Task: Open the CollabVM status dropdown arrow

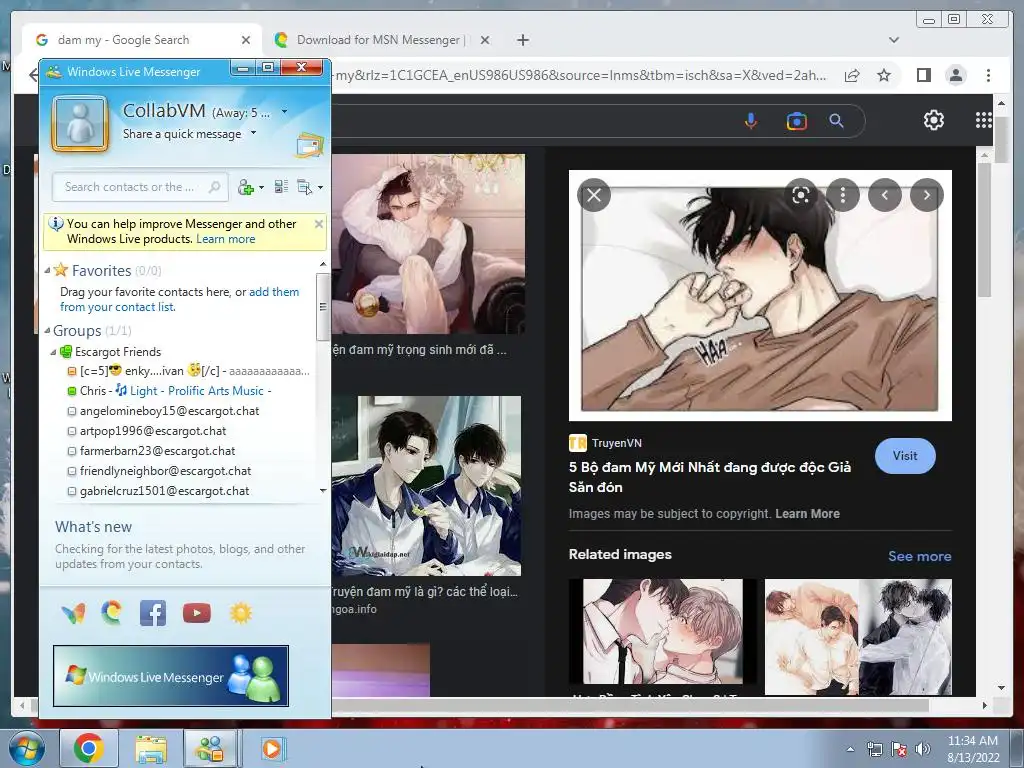Action: pos(284,112)
